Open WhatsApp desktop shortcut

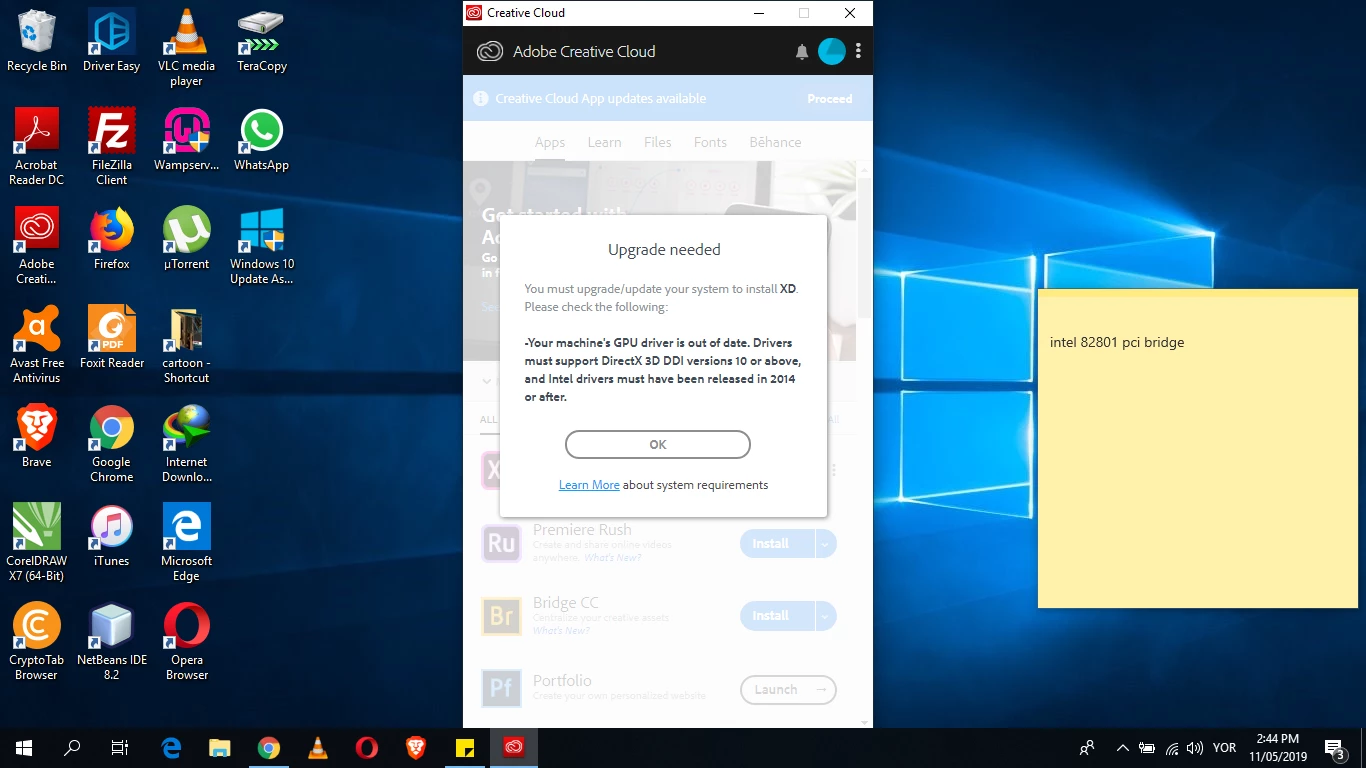(x=262, y=140)
